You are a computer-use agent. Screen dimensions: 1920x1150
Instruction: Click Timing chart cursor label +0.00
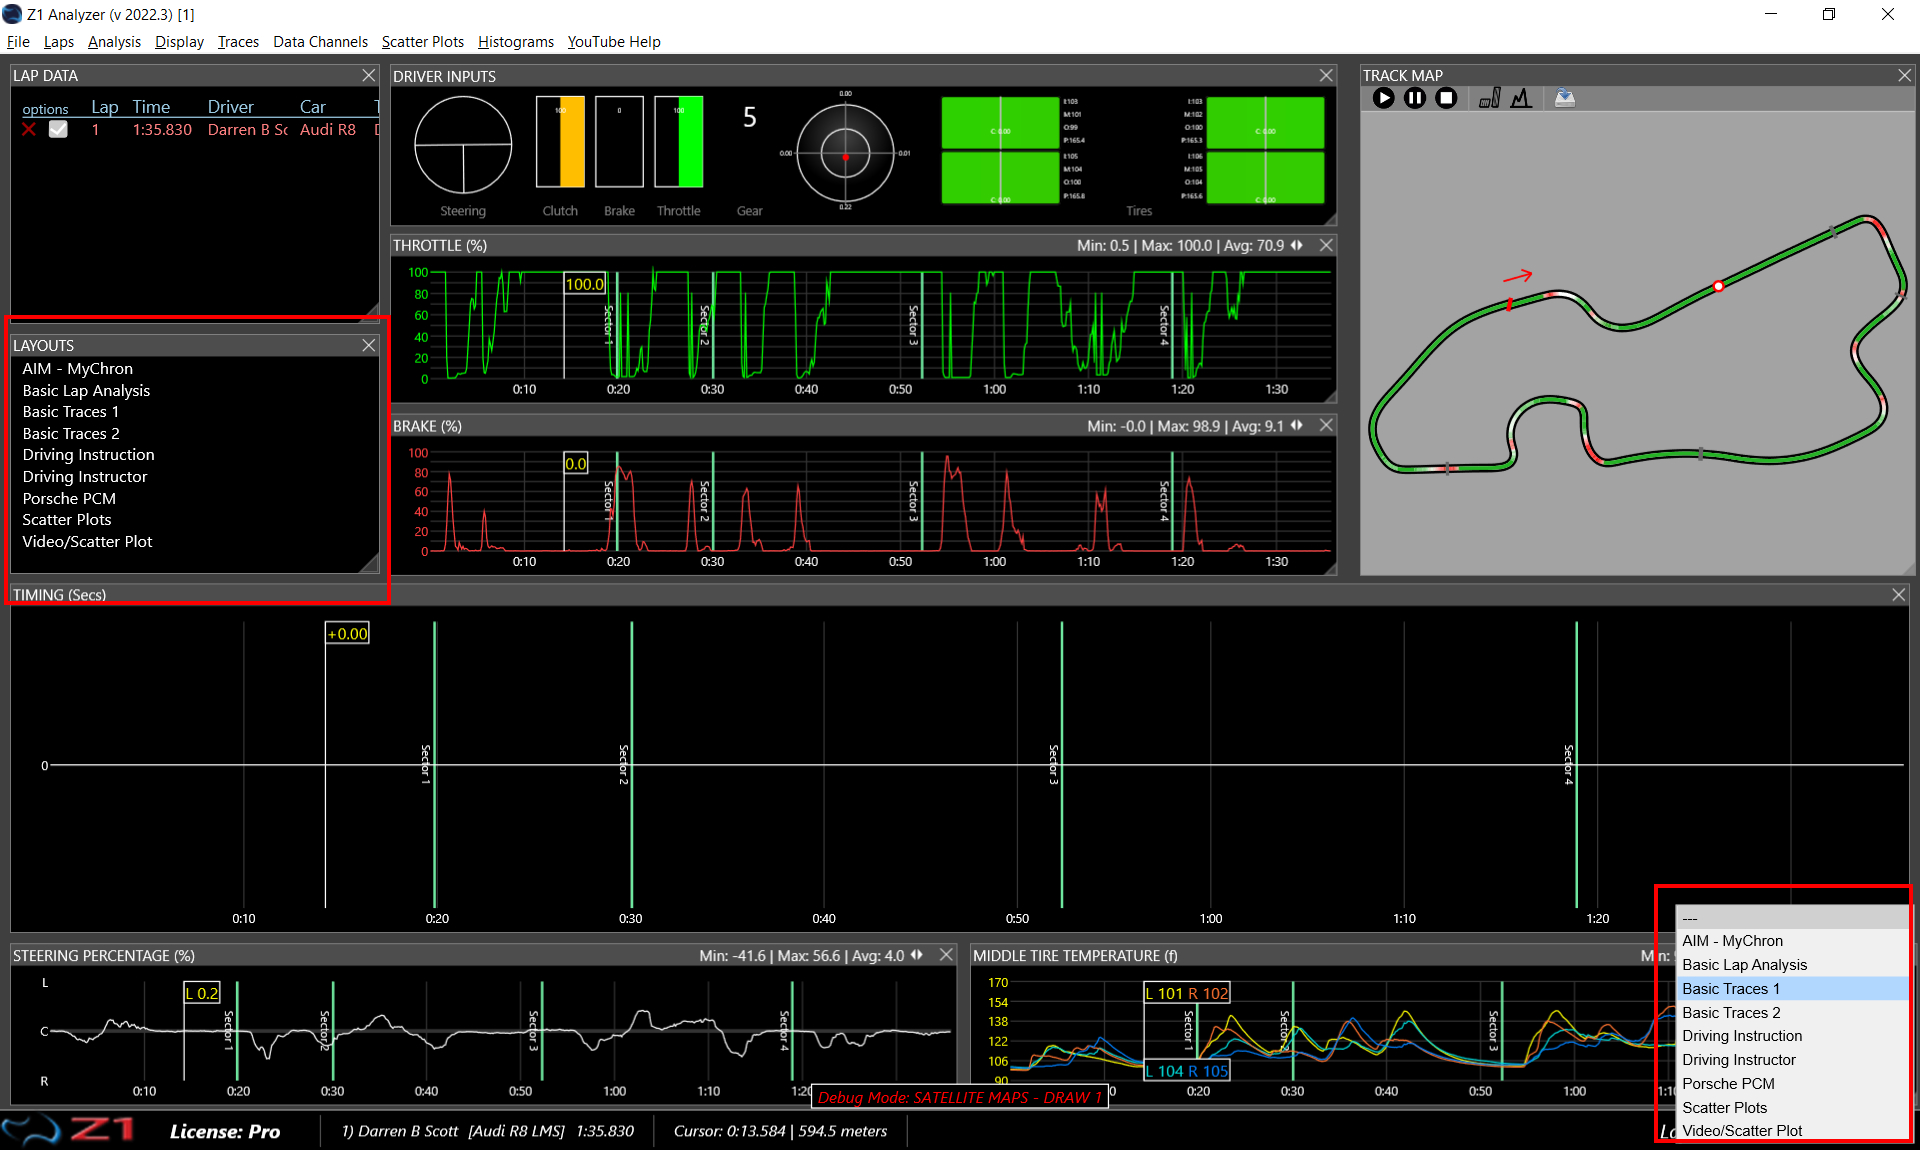coord(347,633)
